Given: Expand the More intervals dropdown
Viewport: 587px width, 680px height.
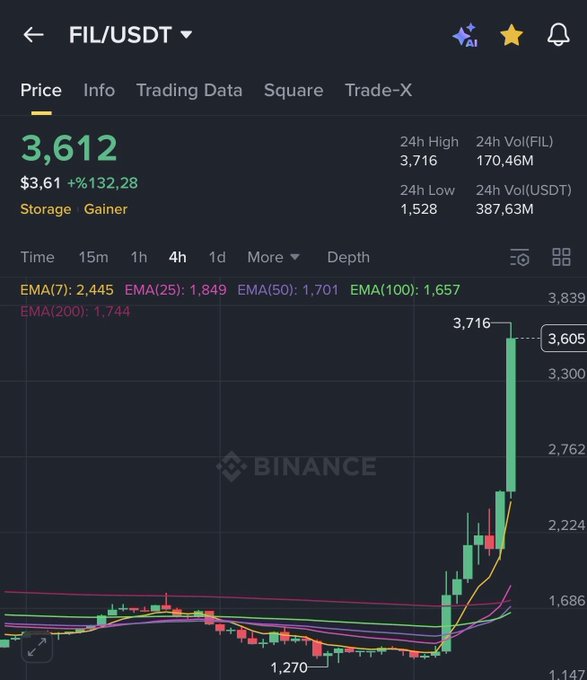Looking at the screenshot, I should (273, 257).
